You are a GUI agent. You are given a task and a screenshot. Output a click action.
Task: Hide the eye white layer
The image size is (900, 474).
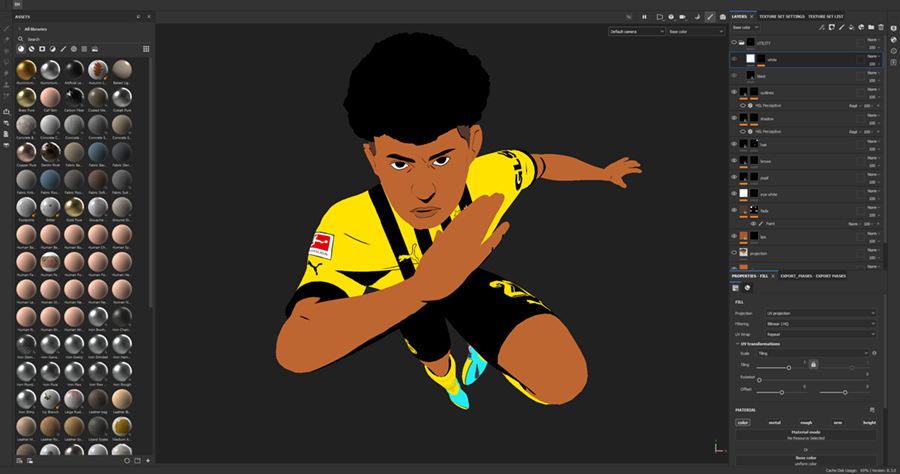tap(734, 193)
